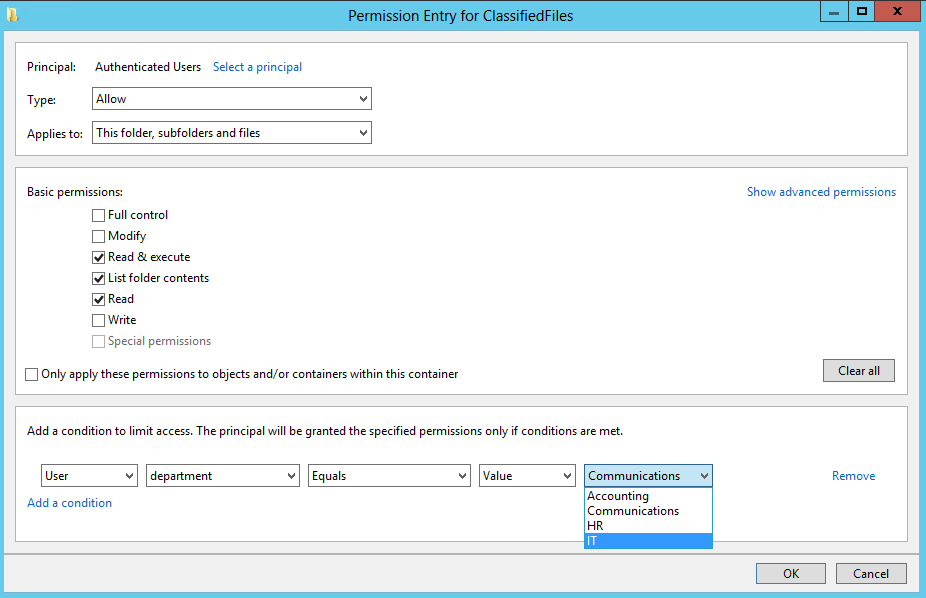This screenshot has height=598, width=926.
Task: Maximize the Permission Entry window
Action: (x=861, y=11)
